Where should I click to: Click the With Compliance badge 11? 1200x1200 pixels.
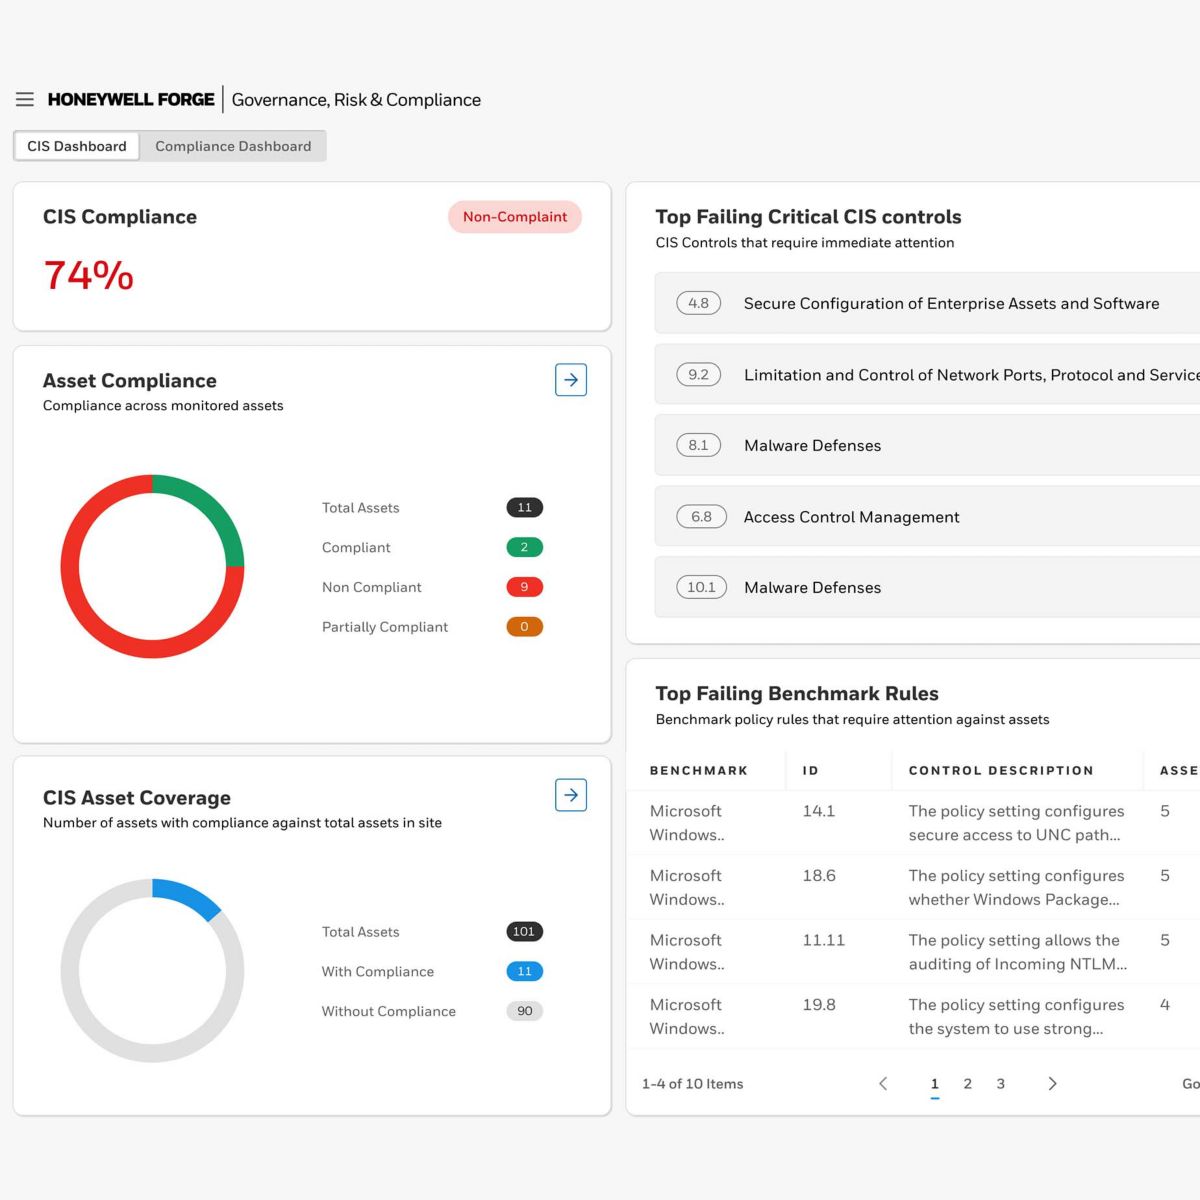pos(525,971)
